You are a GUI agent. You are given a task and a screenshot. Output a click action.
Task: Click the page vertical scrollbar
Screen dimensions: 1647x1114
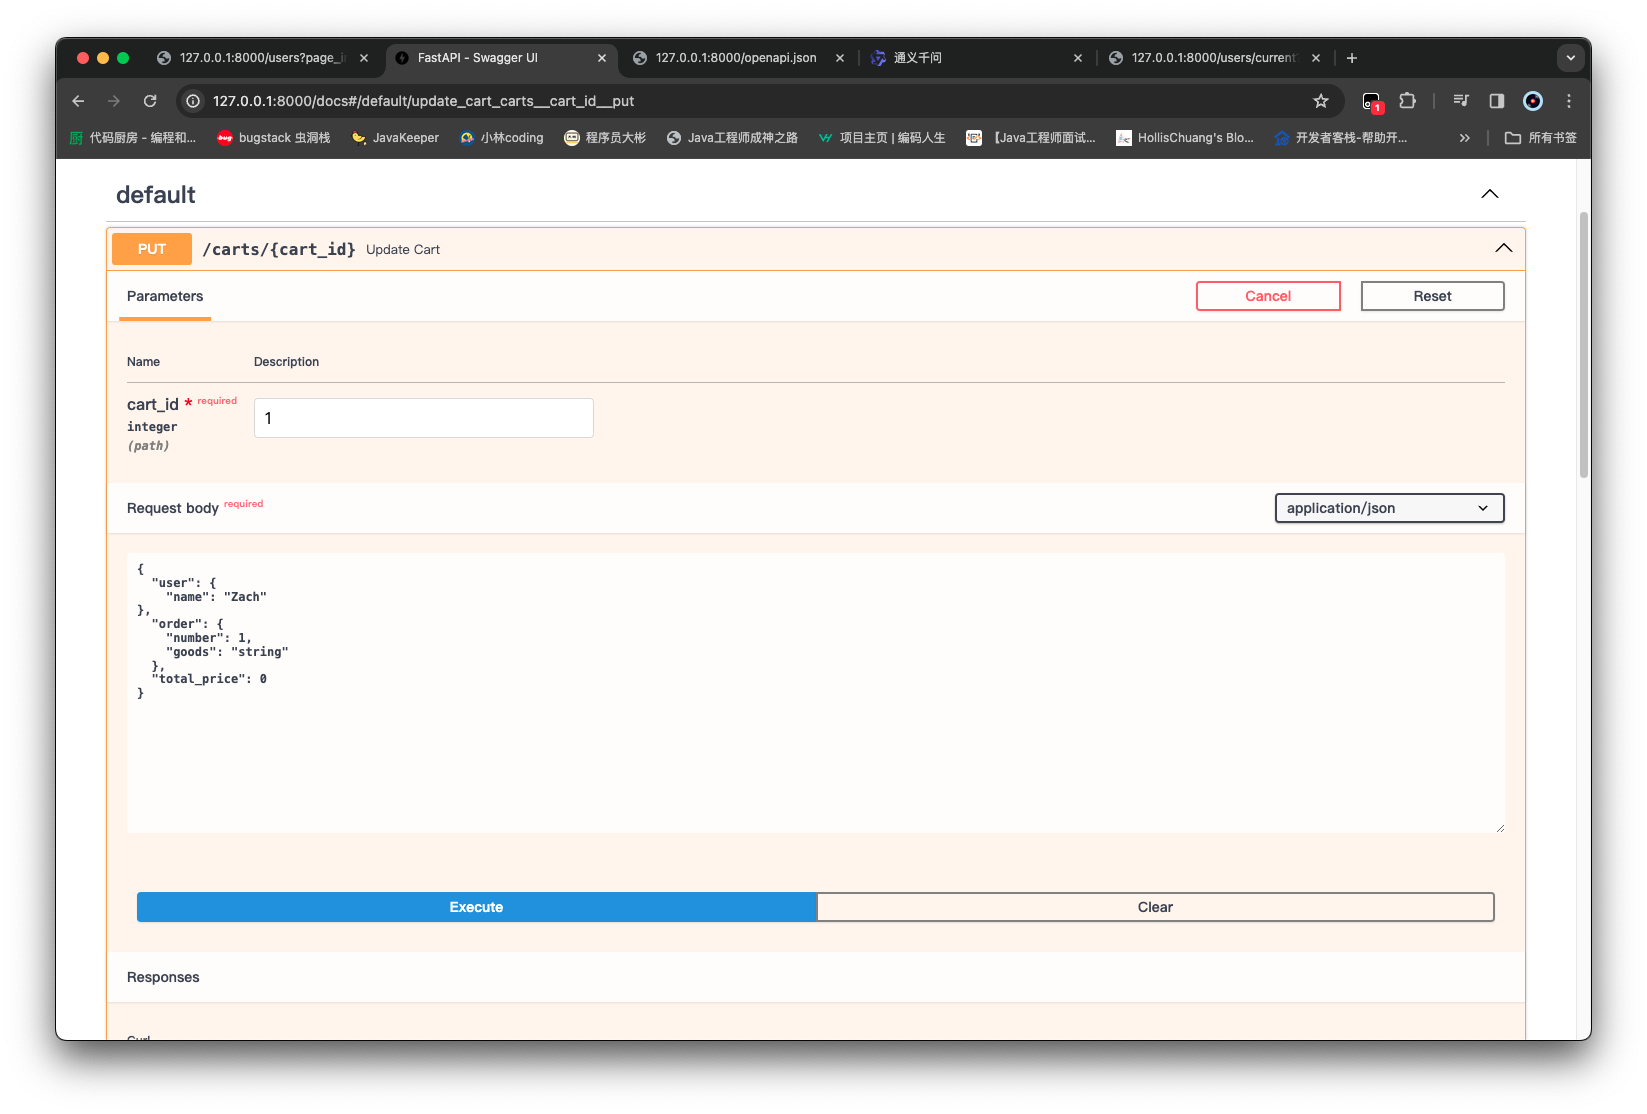pyautogui.click(x=1584, y=345)
